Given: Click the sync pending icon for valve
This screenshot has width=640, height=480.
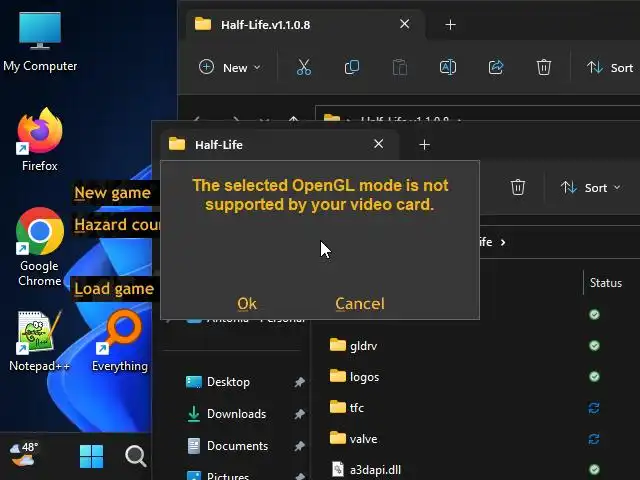Looking at the screenshot, I should pos(594,439).
